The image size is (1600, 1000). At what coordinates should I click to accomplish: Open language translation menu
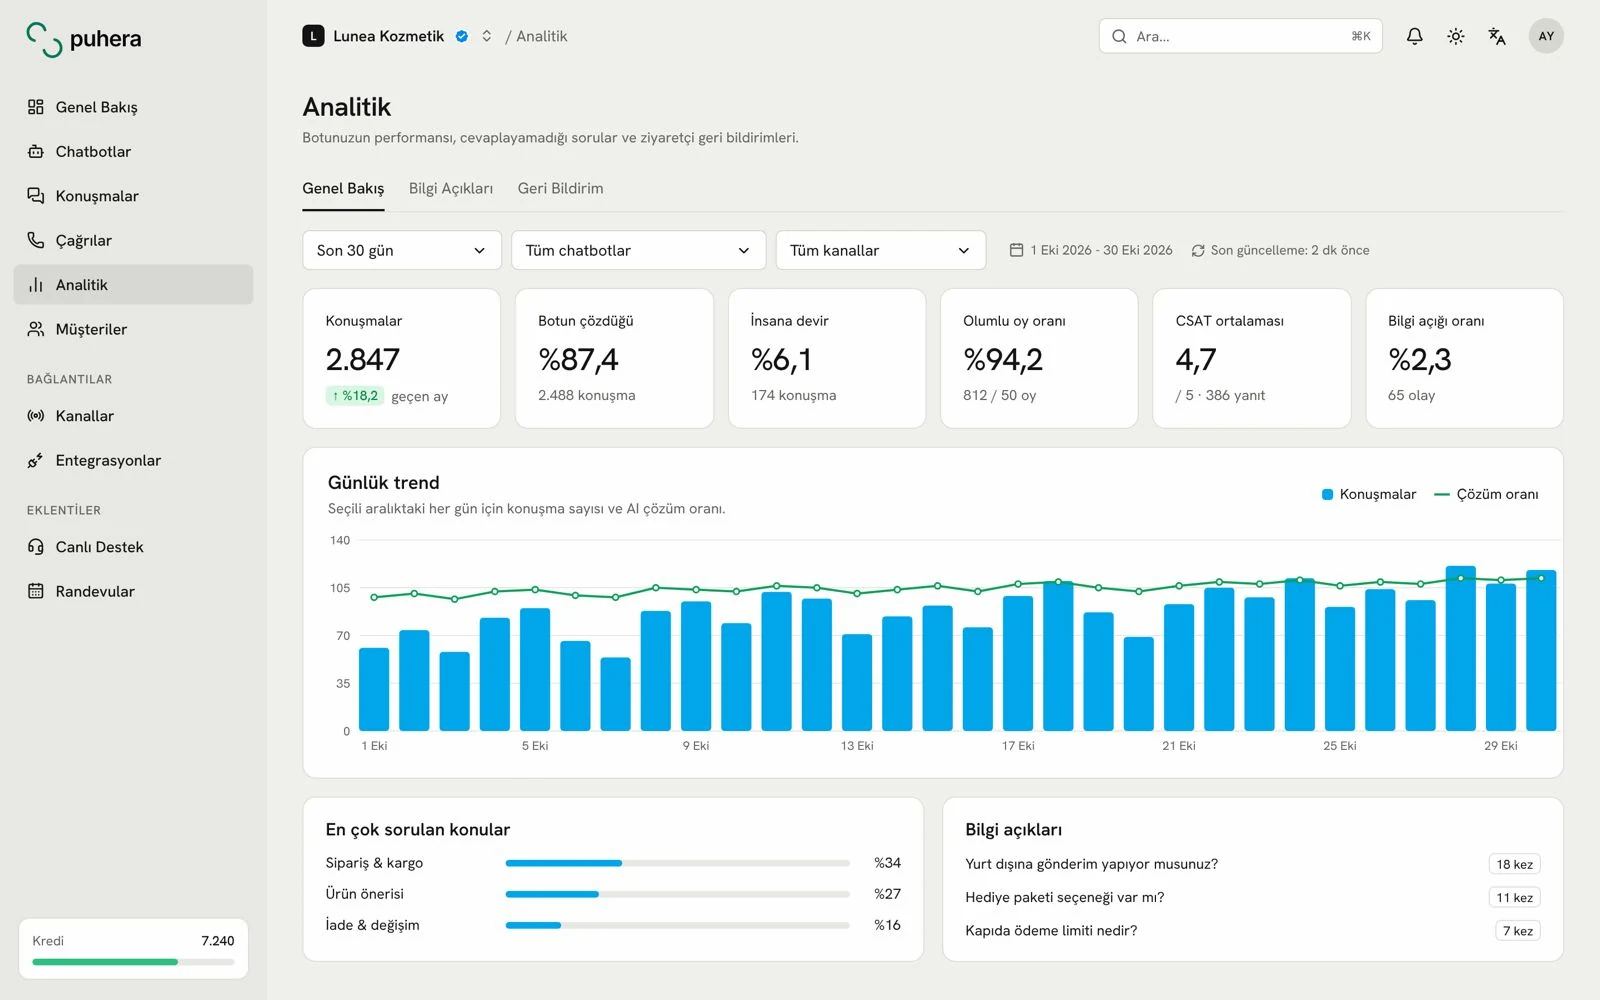coord(1497,36)
